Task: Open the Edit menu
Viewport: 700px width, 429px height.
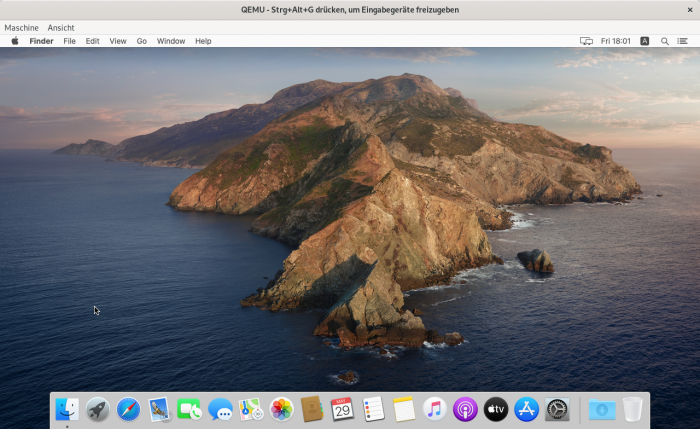Action: click(92, 41)
